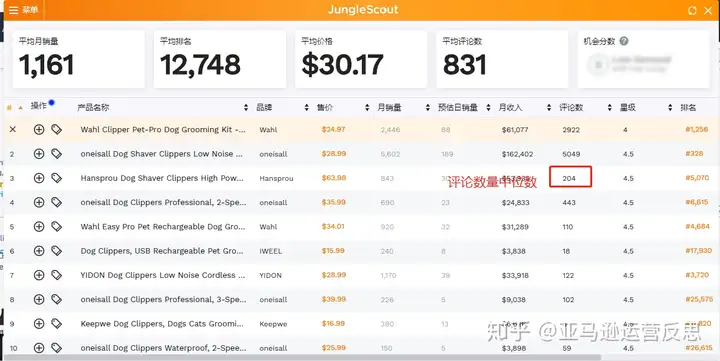
Task: Sort by the 评论数 column arrows
Action: click(610, 107)
